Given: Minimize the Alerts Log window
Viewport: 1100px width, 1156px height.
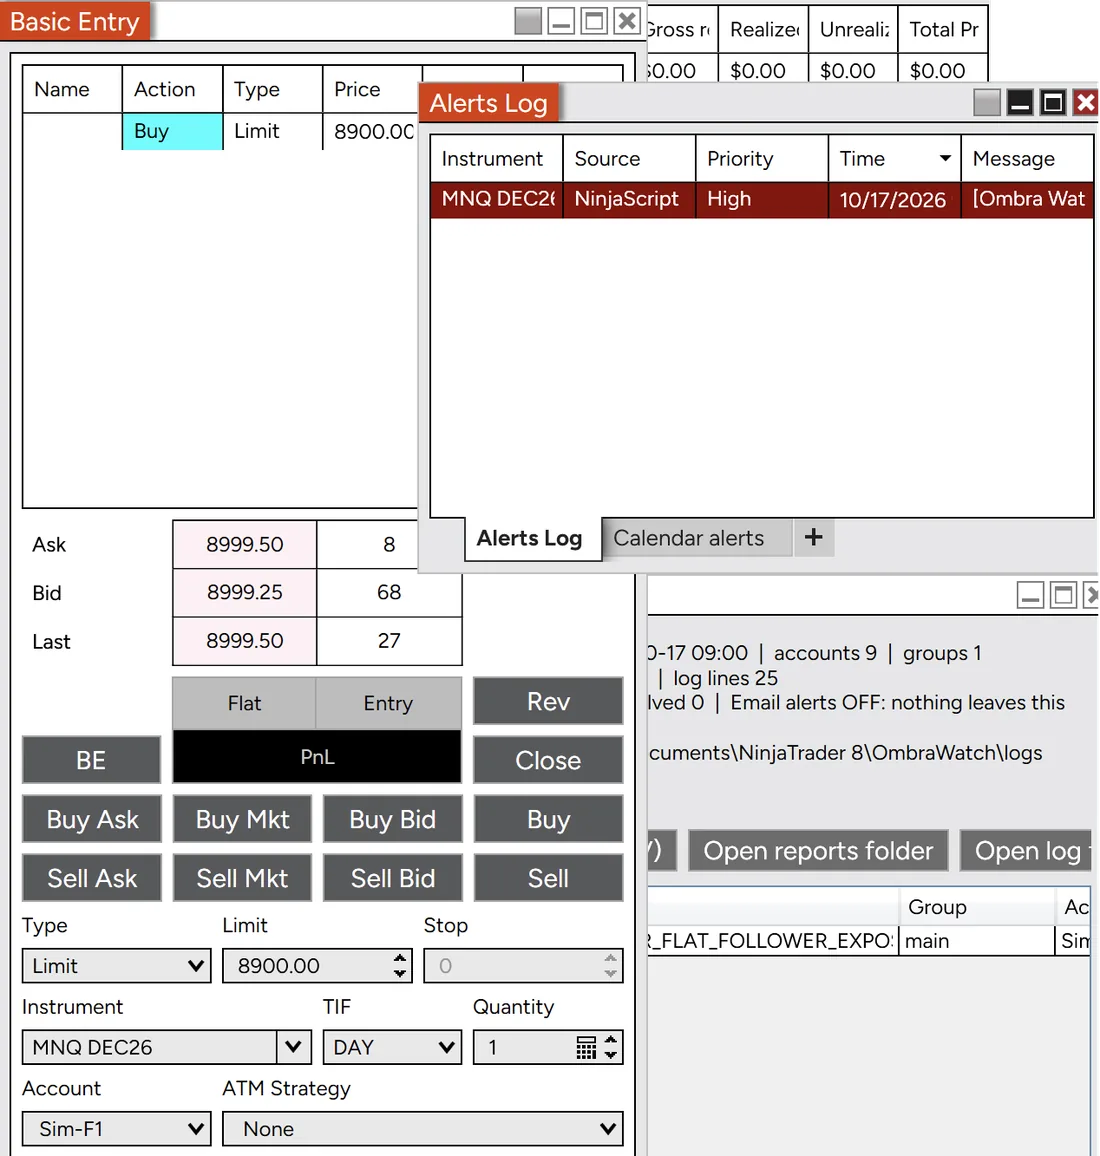Looking at the screenshot, I should point(1020,102).
